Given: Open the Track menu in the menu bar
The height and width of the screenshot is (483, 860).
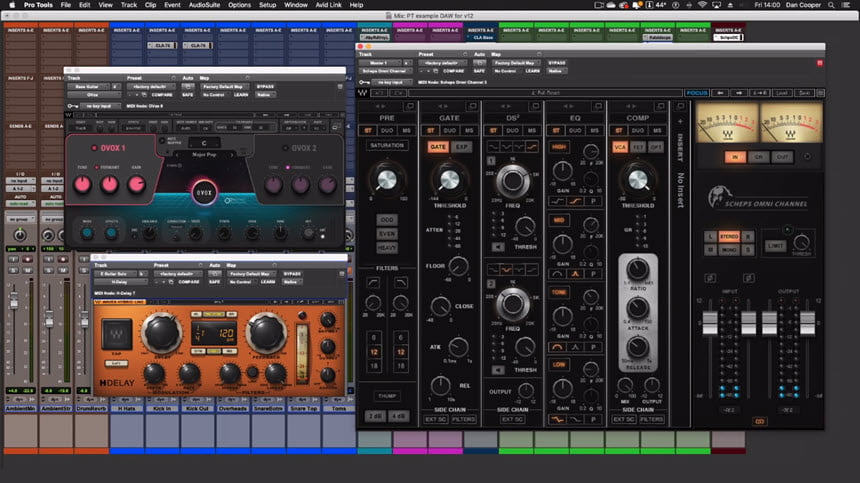Looking at the screenshot, I should coord(129,5).
